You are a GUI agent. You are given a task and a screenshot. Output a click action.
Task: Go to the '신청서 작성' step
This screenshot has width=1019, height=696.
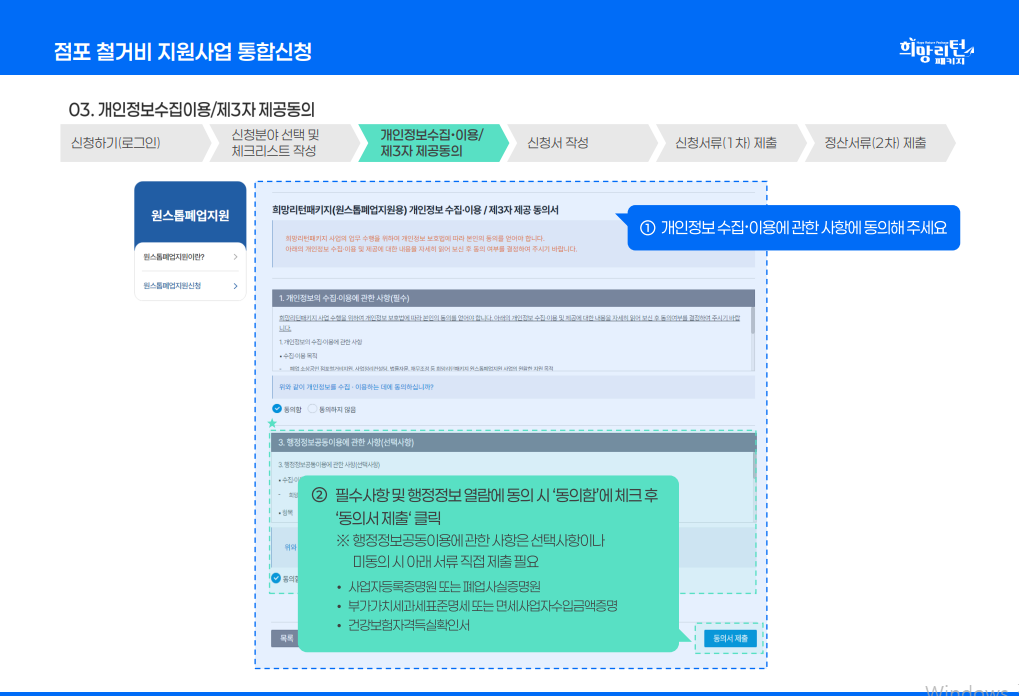[582, 143]
